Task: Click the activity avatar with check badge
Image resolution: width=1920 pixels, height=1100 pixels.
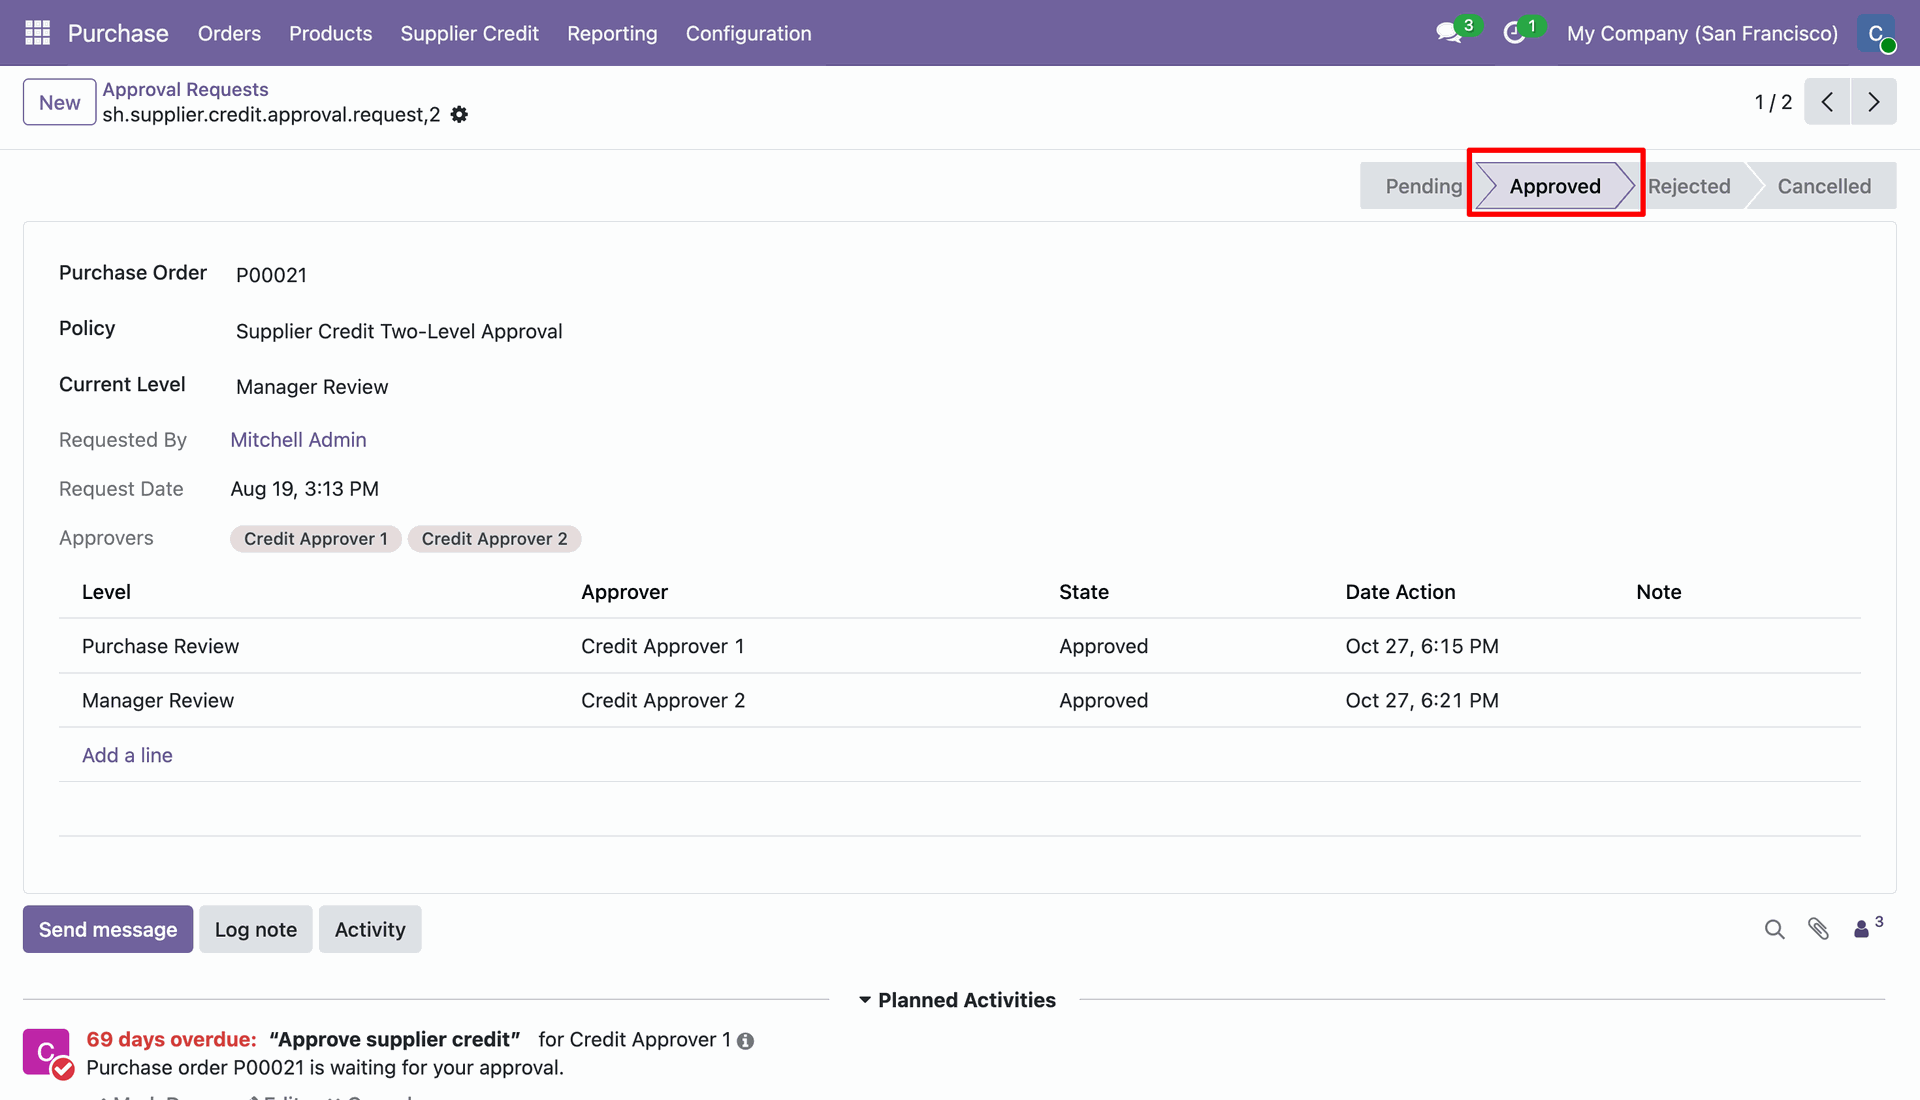Action: (47, 1053)
